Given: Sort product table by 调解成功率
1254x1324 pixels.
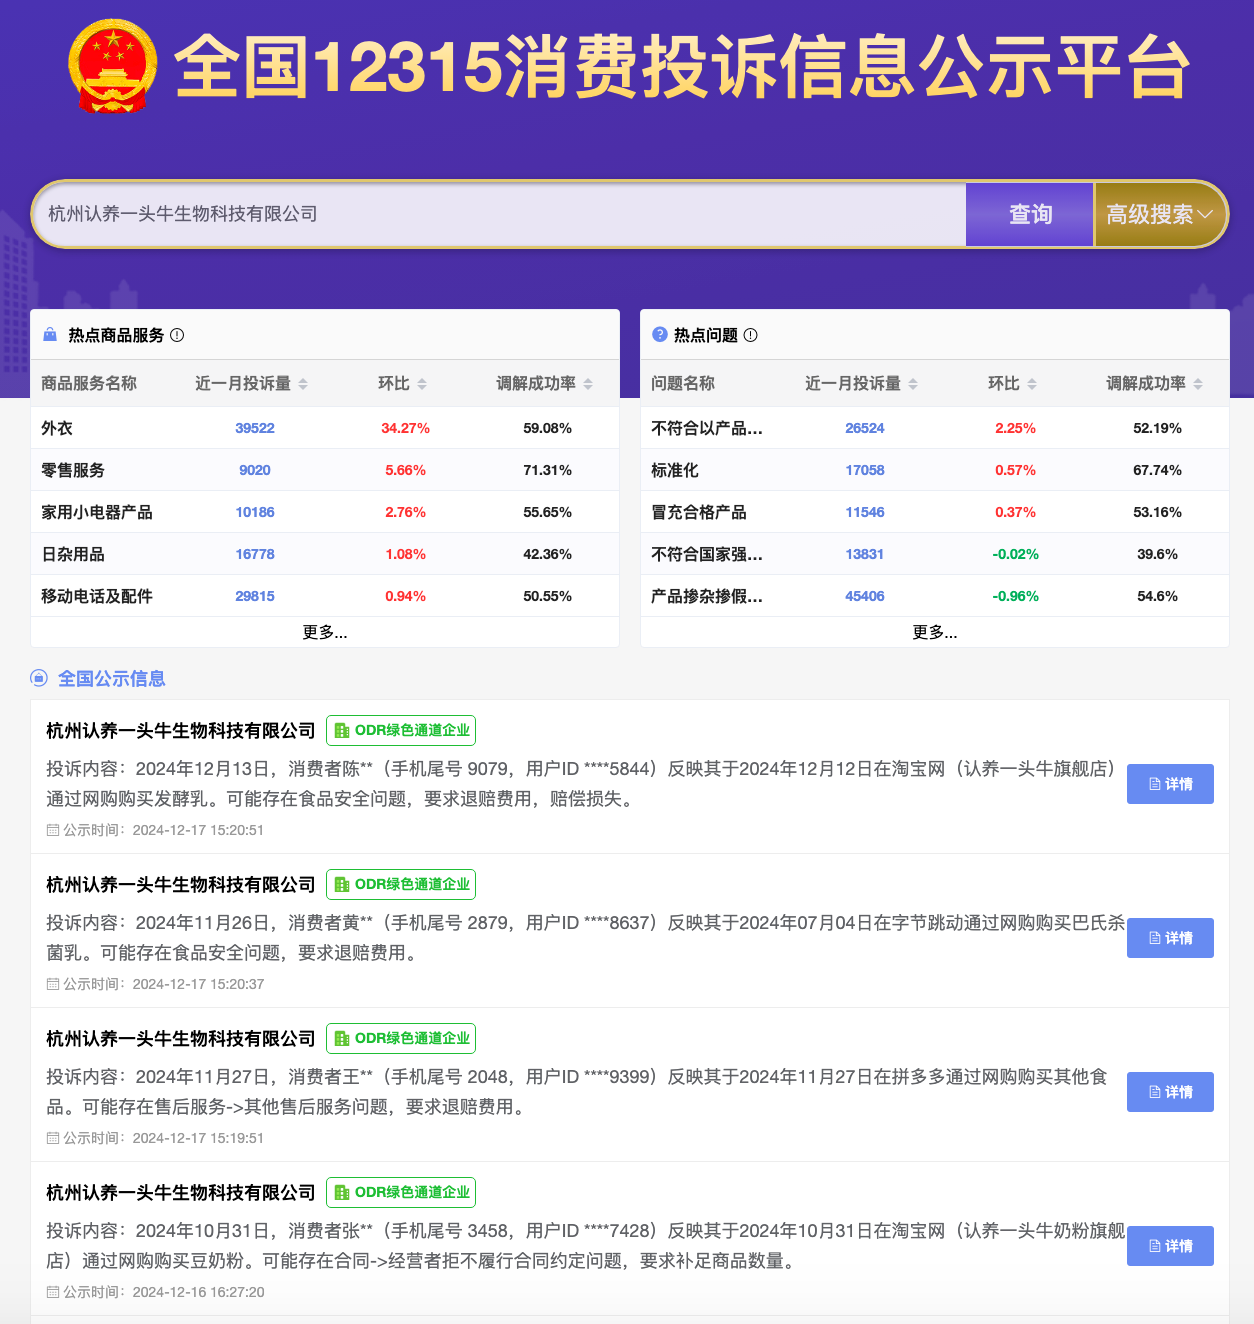Looking at the screenshot, I should (x=588, y=384).
